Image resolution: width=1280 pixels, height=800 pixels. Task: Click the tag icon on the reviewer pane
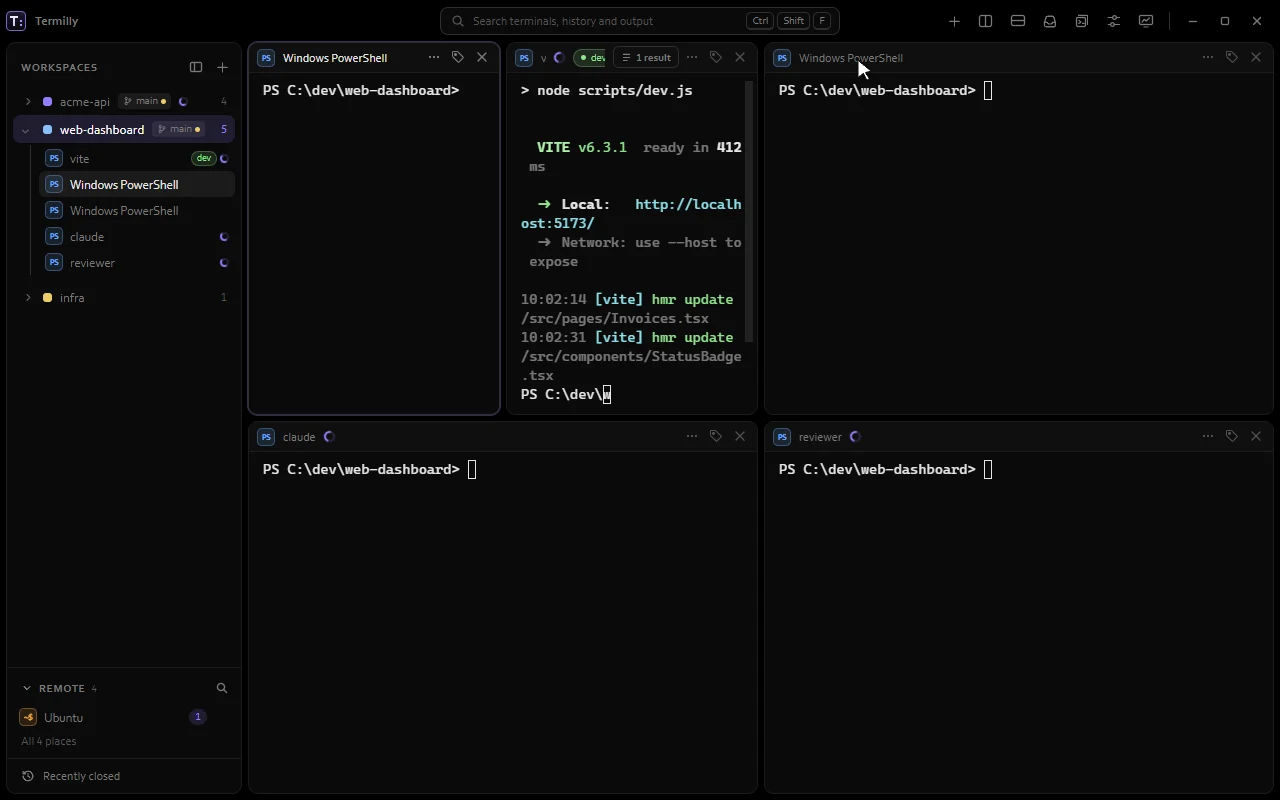click(x=1232, y=436)
